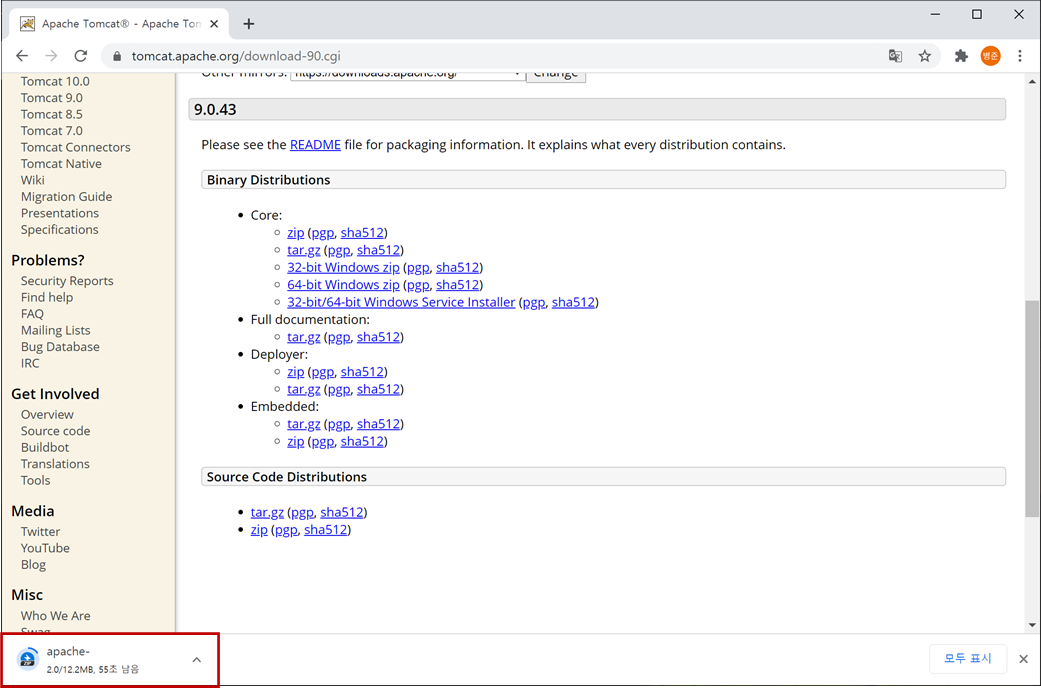Screen dimensions: 1041x688
Task: Open the Other mirrors dropdown
Action: point(407,74)
